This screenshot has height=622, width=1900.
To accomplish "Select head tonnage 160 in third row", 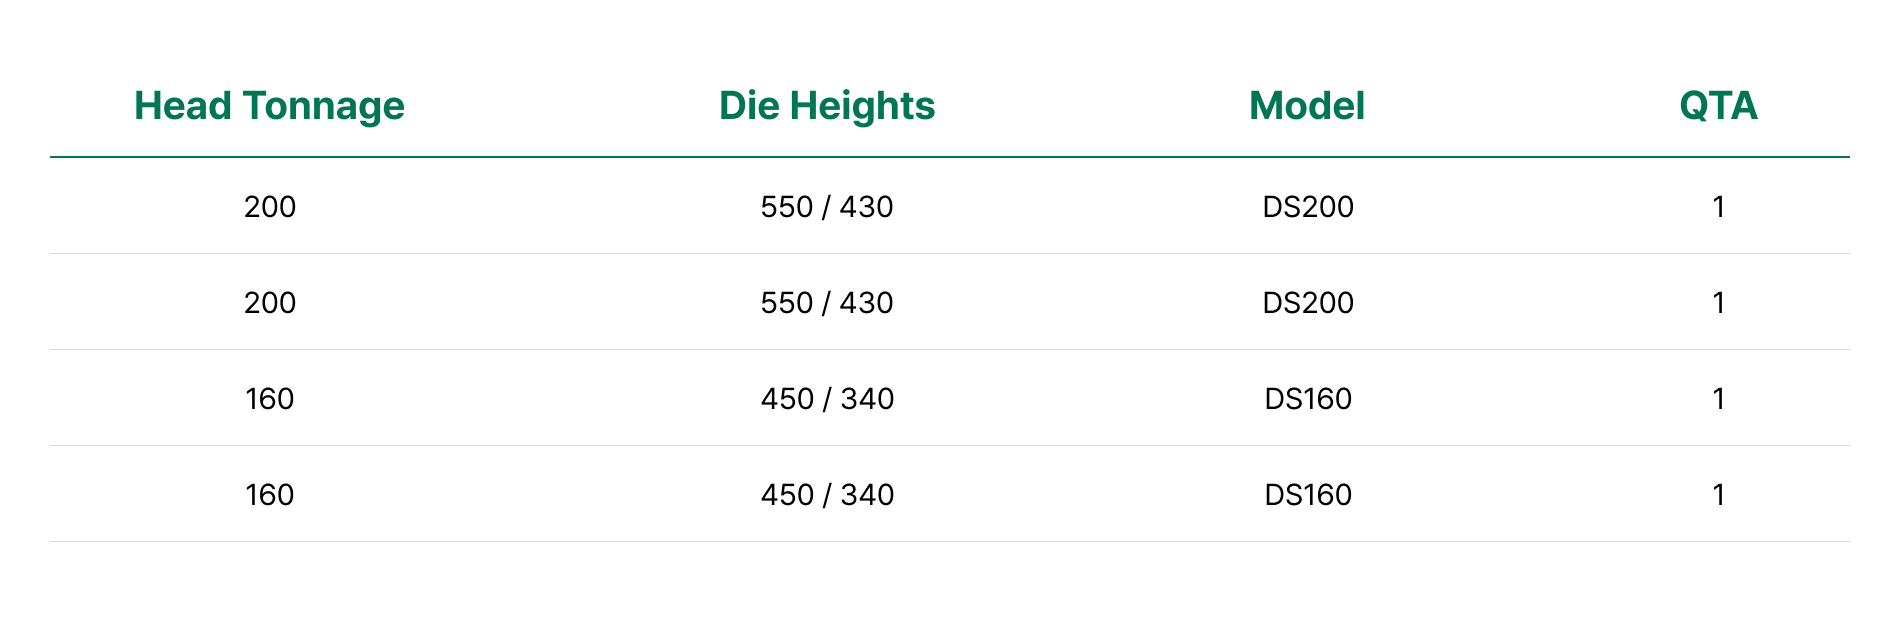I will [x=270, y=399].
